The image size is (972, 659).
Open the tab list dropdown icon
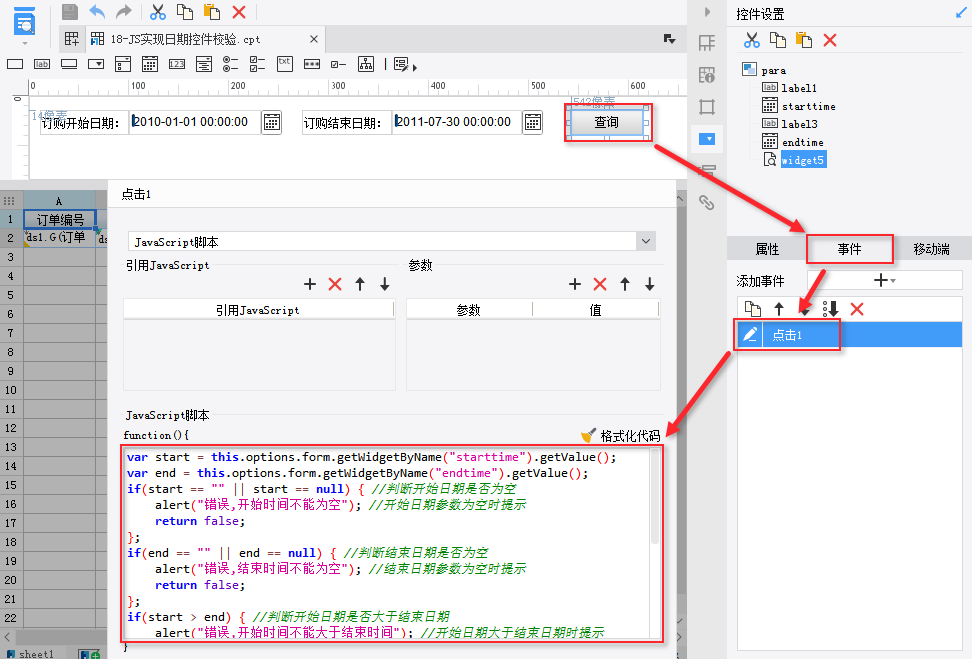tap(669, 39)
